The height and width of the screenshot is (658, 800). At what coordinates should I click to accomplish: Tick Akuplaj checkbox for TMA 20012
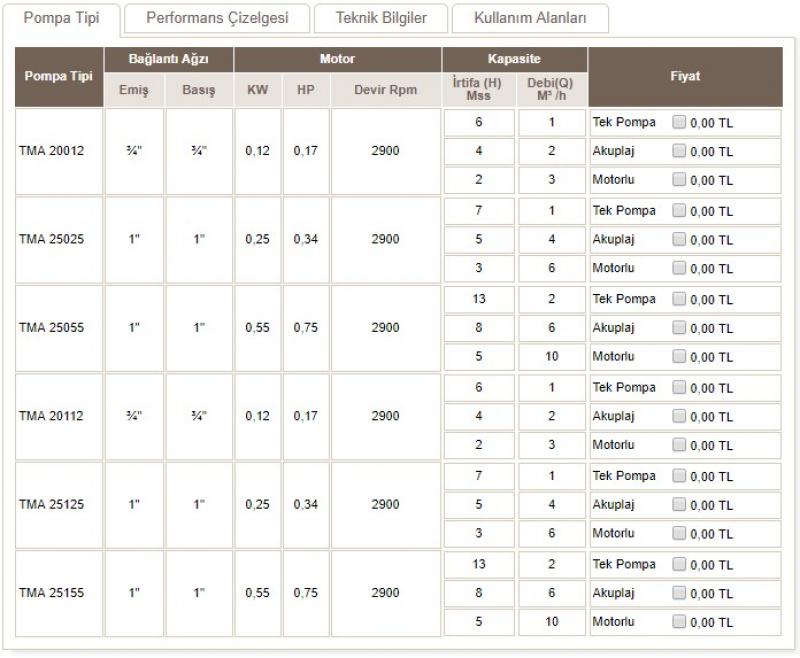click(680, 152)
